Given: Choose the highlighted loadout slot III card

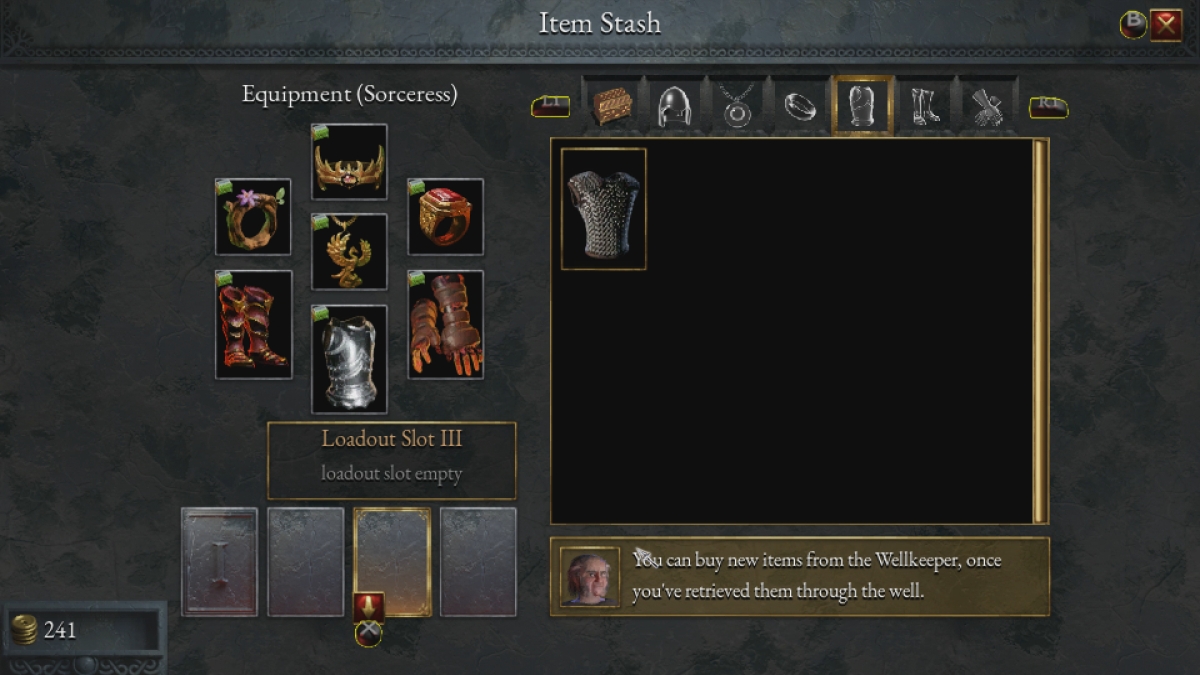Looking at the screenshot, I should [392, 562].
